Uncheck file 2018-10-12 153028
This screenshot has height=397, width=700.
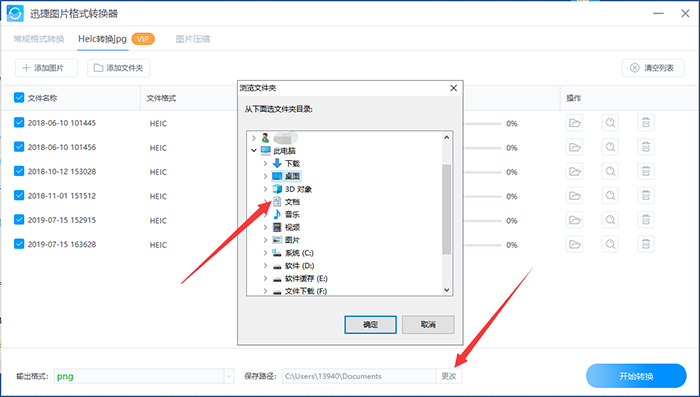[x=19, y=171]
